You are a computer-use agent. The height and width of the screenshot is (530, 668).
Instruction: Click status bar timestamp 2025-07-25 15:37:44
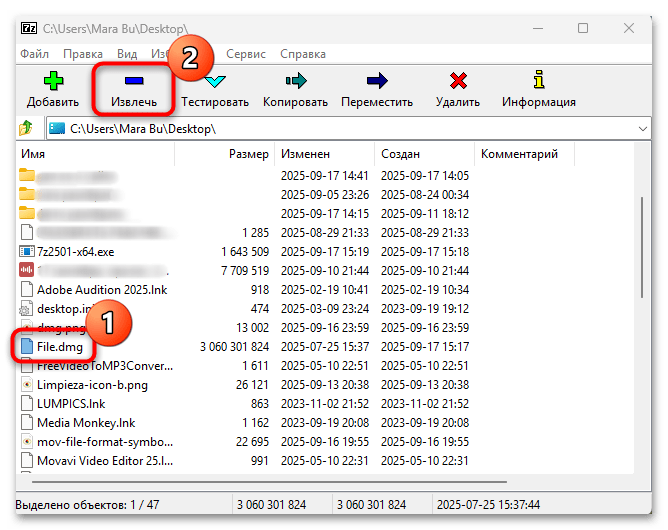tap(488, 505)
